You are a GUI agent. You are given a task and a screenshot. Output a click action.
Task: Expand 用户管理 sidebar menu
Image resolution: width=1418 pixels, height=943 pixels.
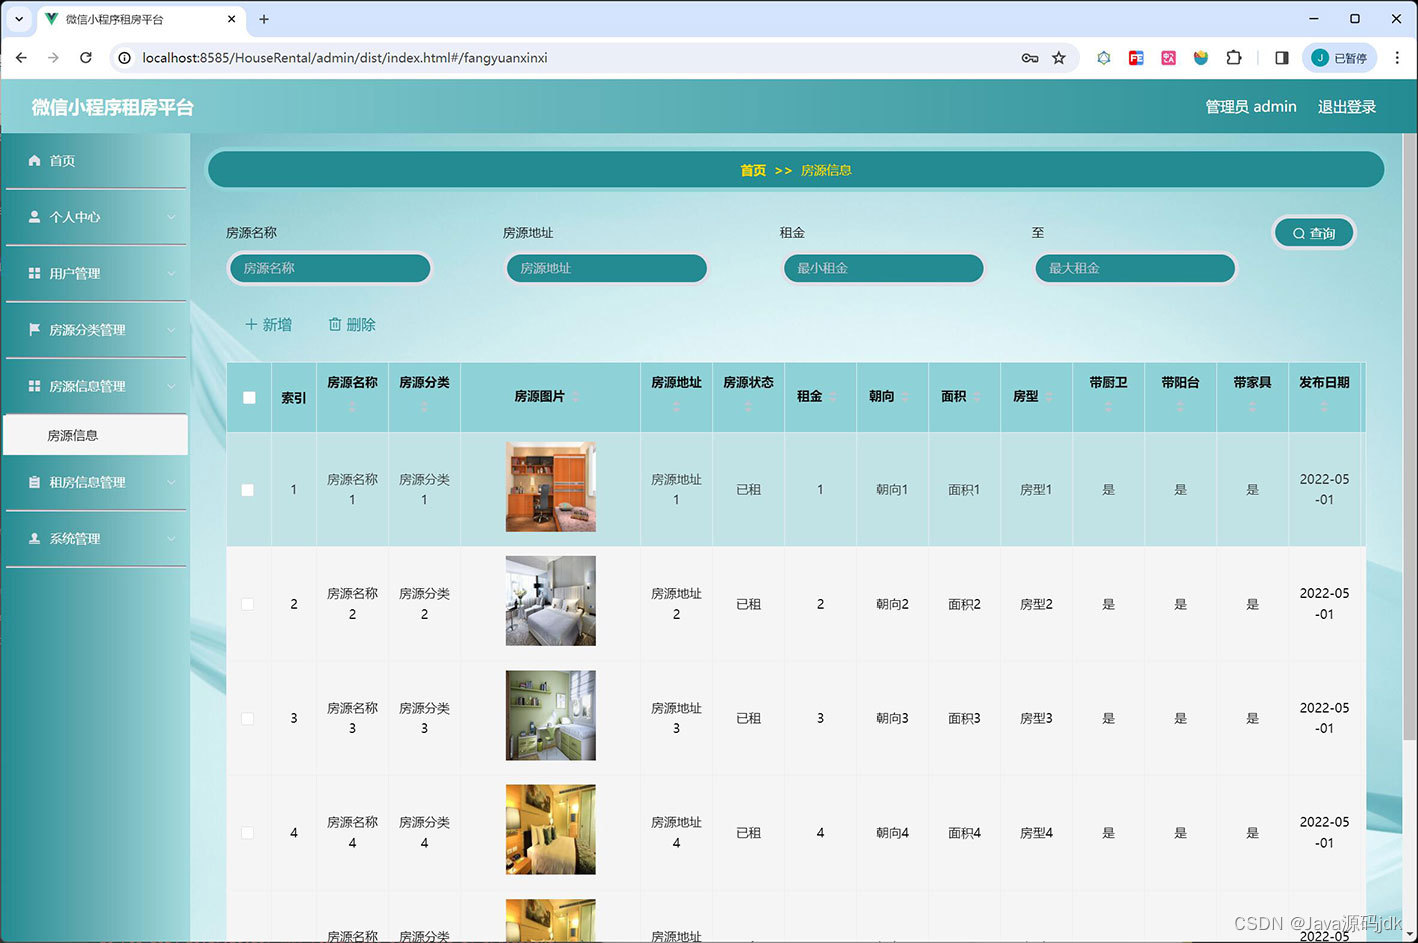coord(95,274)
